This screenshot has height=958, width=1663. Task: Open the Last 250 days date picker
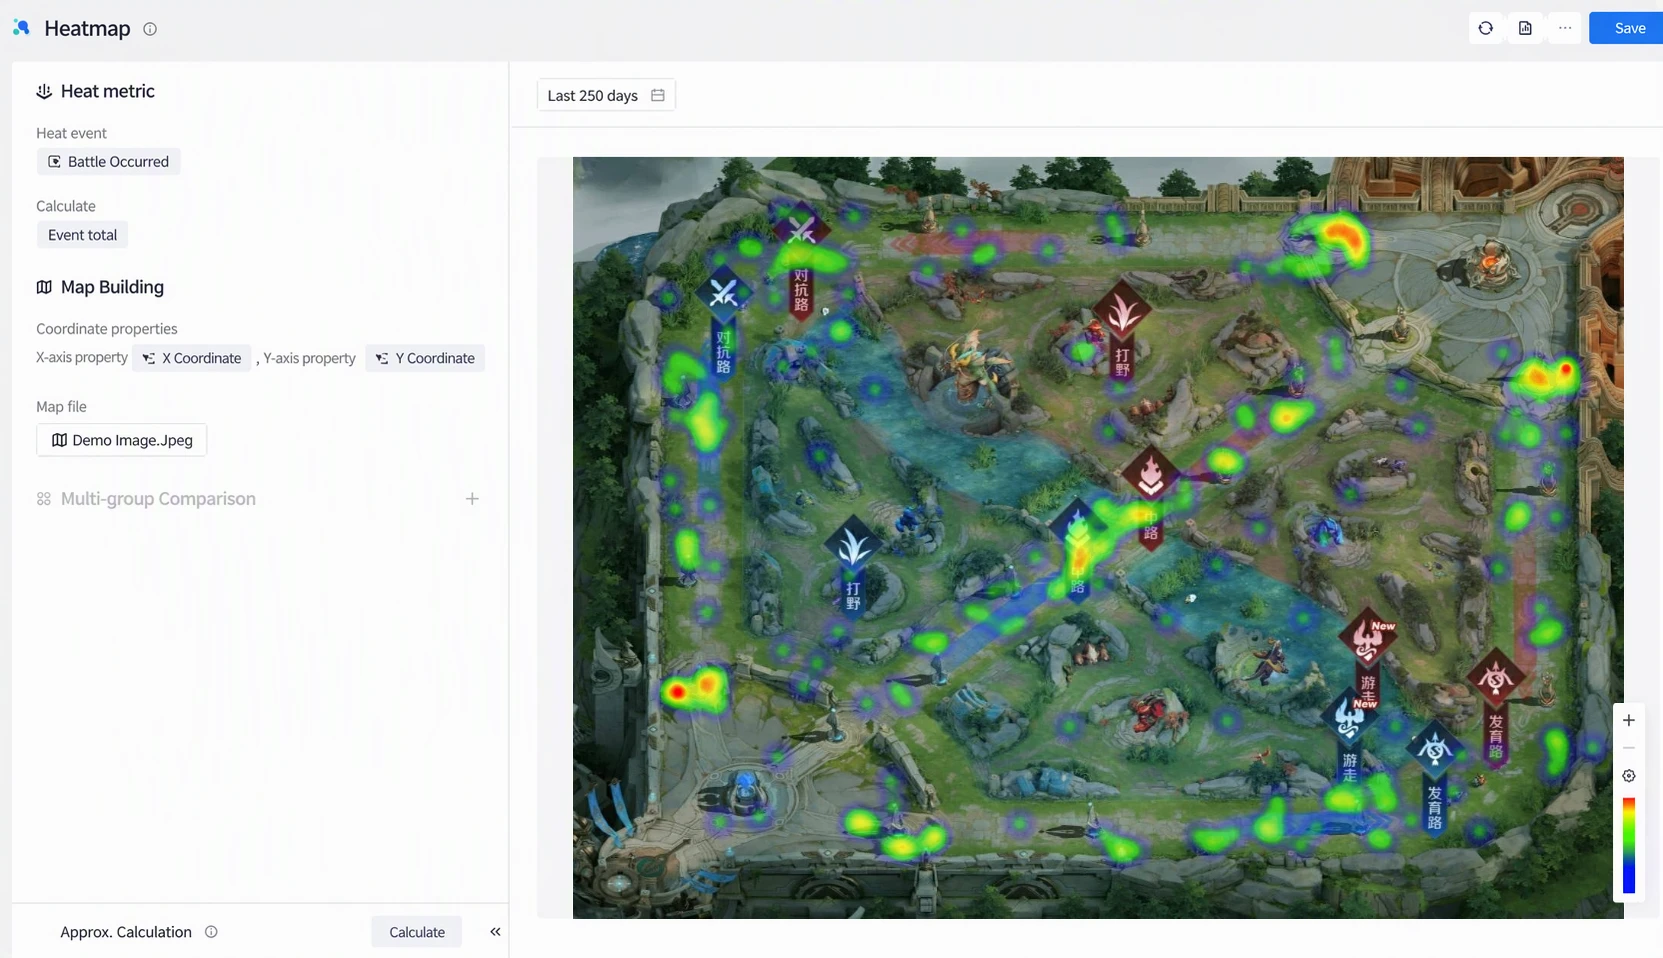[606, 95]
